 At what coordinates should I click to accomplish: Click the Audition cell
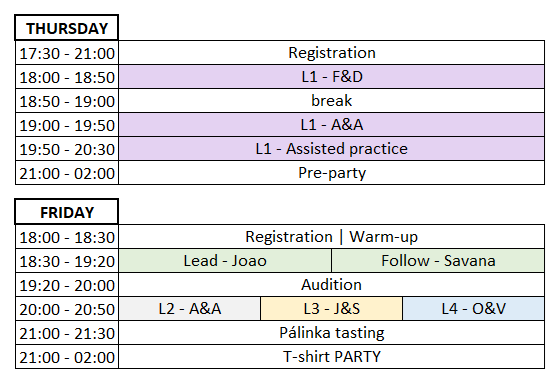coord(331,285)
